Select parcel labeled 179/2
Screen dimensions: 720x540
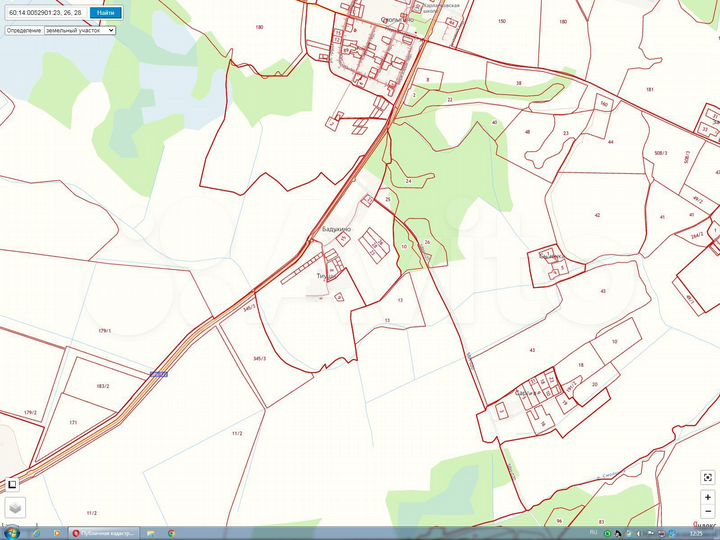[30, 413]
